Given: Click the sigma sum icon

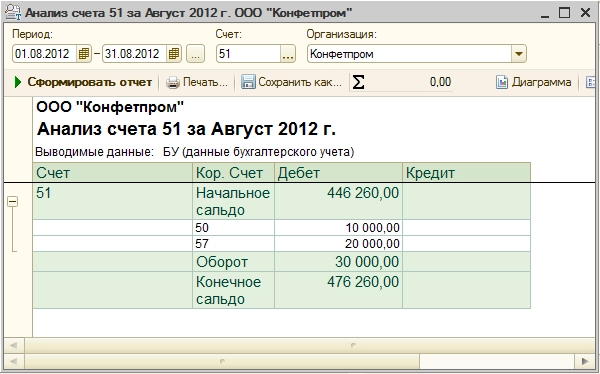Looking at the screenshot, I should (358, 82).
